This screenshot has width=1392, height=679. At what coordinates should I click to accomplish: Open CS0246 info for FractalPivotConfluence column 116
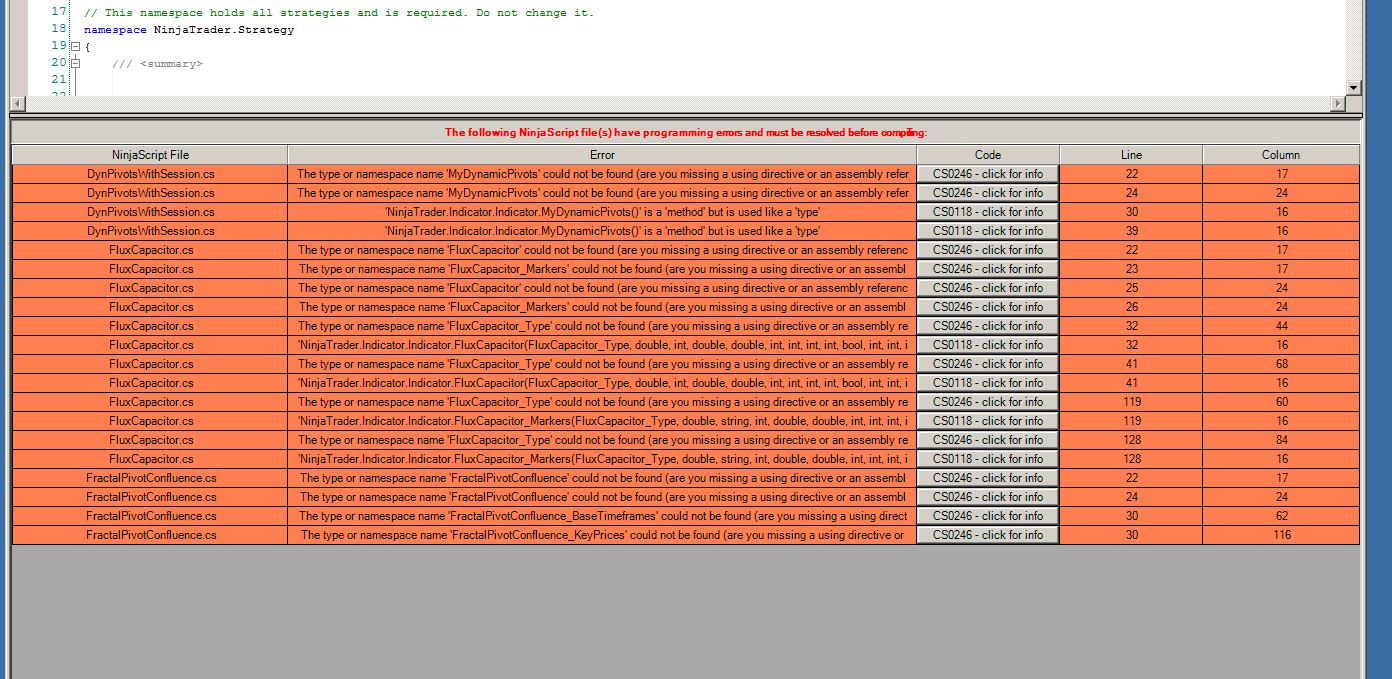[x=988, y=535]
